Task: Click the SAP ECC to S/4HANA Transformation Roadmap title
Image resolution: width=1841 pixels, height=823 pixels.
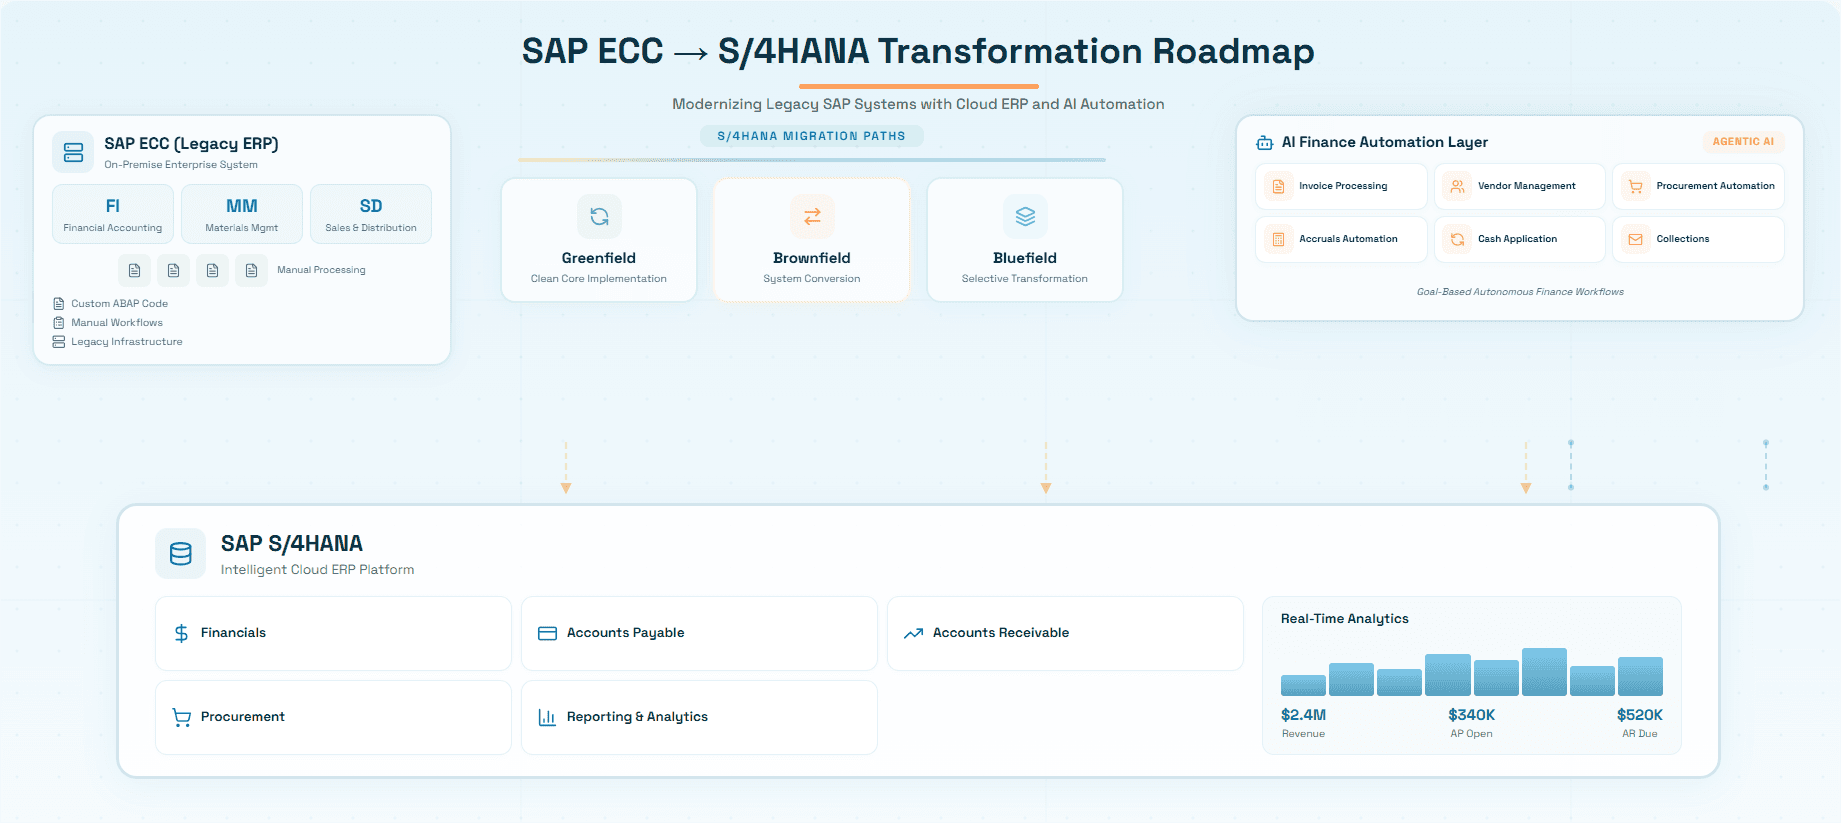Action: tap(918, 51)
